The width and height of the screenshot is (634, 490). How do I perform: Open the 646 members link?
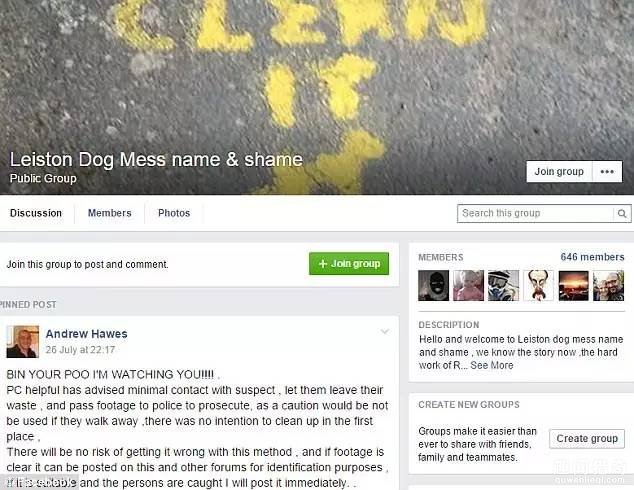592,257
